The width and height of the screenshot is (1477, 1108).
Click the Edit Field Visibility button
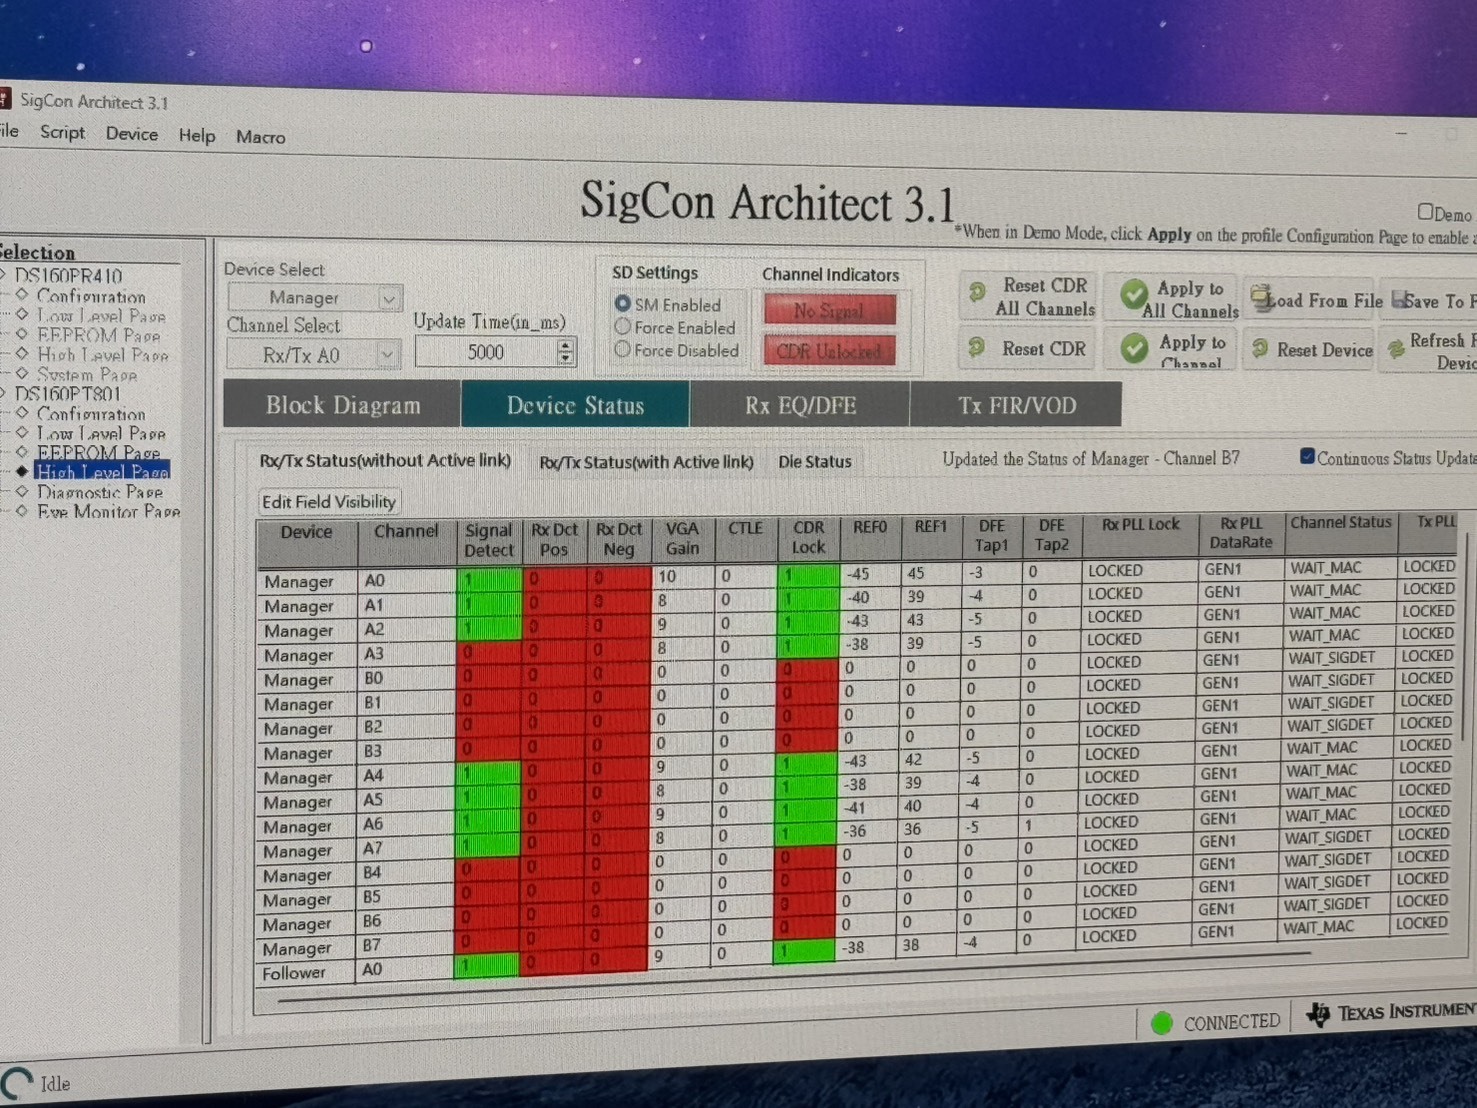pyautogui.click(x=329, y=501)
